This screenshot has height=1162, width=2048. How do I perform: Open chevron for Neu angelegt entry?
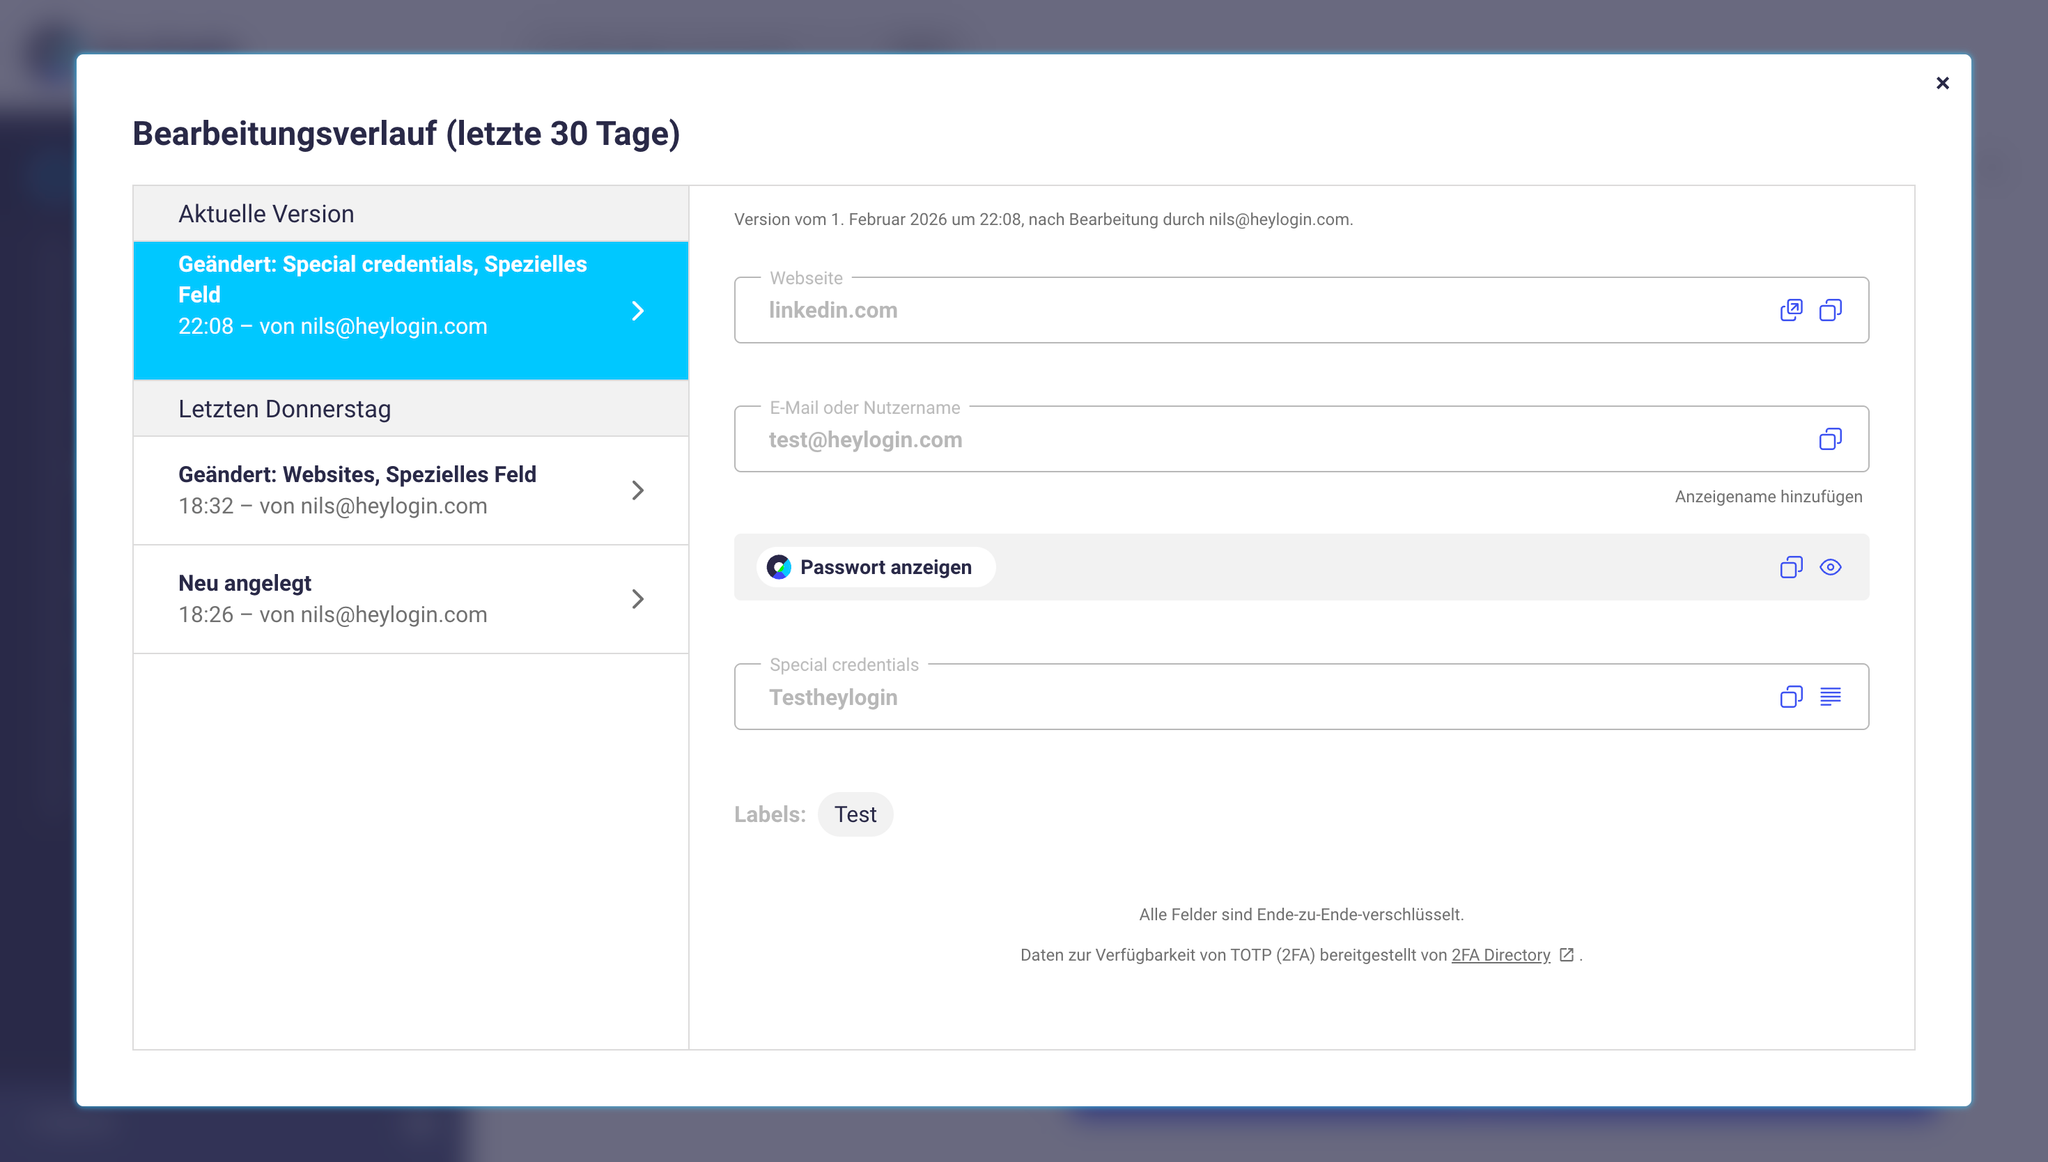638,599
